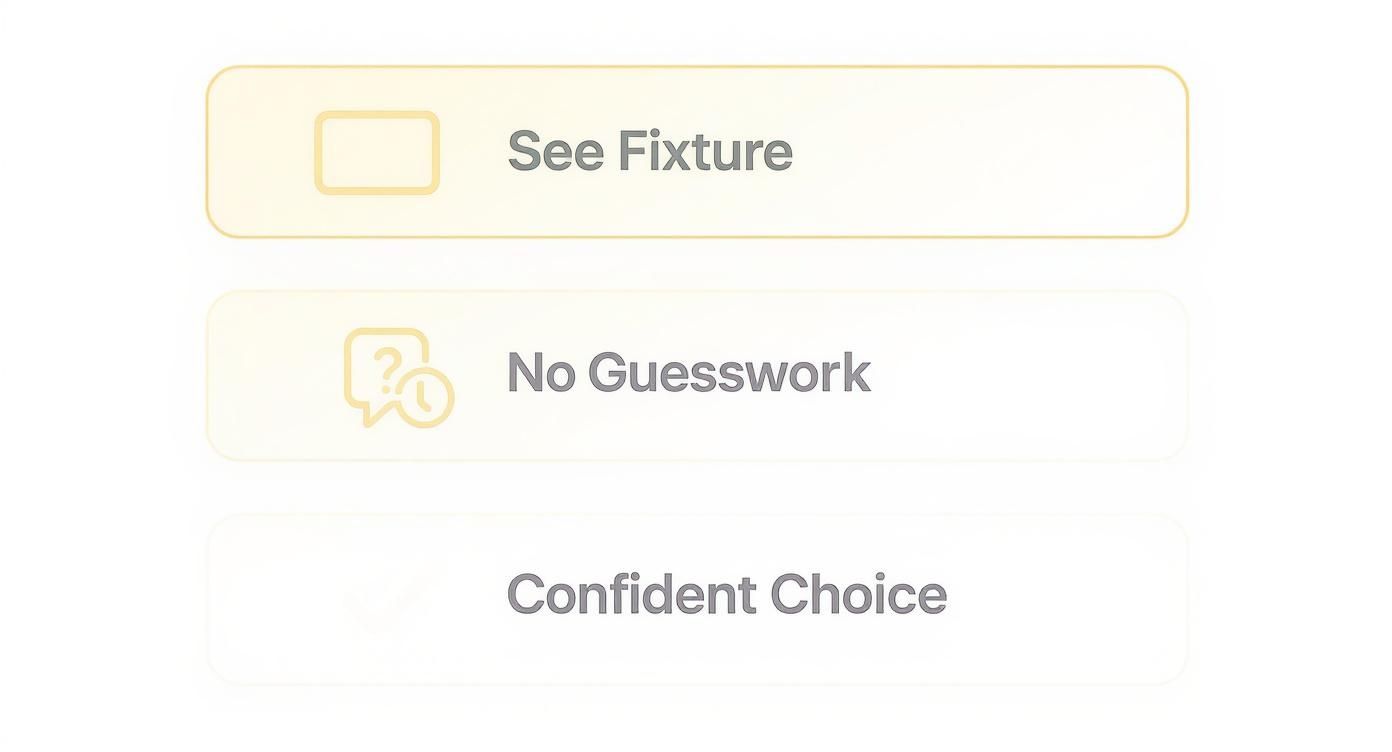The image size is (1392, 752).
Task: Click the word "Fixture" in the first card
Action: point(705,151)
